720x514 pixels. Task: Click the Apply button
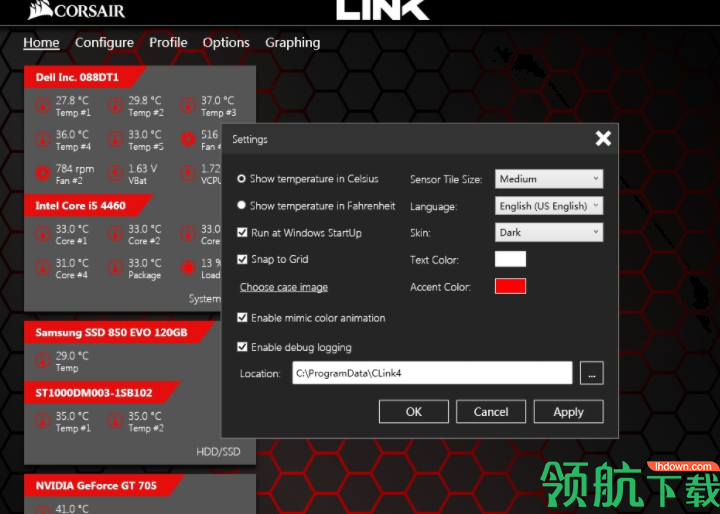pyautogui.click(x=568, y=412)
